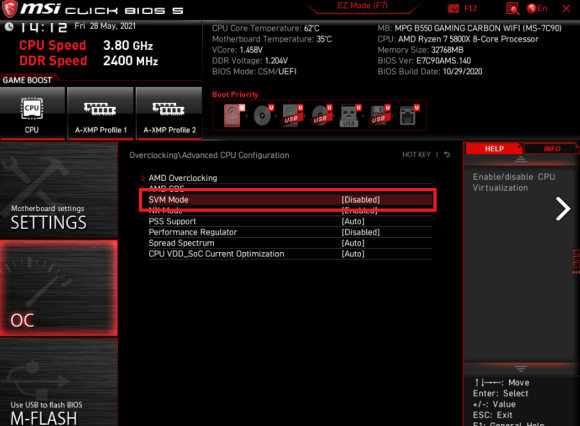Viewport: 580px width, 426px height.
Task: Go back using the return arrow icon
Action: point(447,155)
